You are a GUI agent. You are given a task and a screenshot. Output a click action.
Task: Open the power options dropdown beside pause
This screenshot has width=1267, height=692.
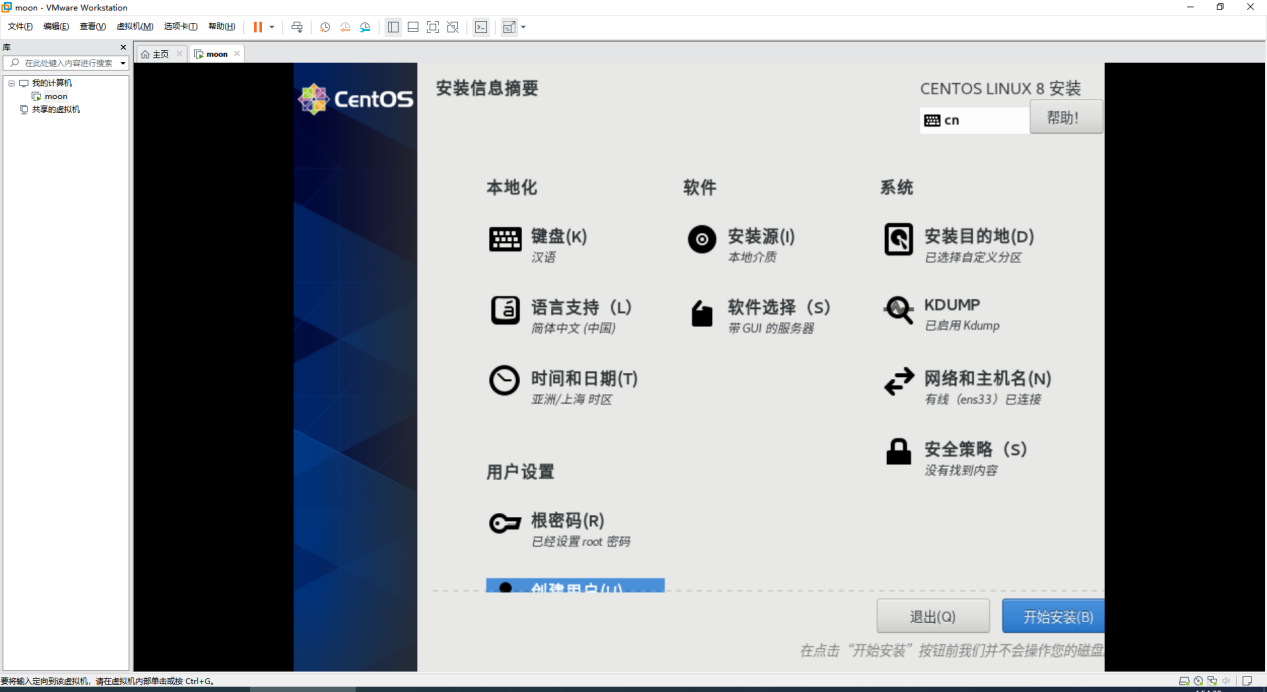272,27
